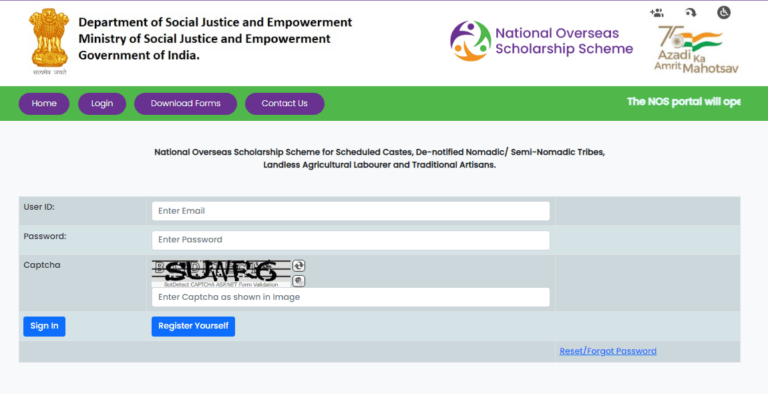Click the scrolling 'The NOS portal will ope' notice
This screenshot has height=394, width=768.
pos(683,102)
